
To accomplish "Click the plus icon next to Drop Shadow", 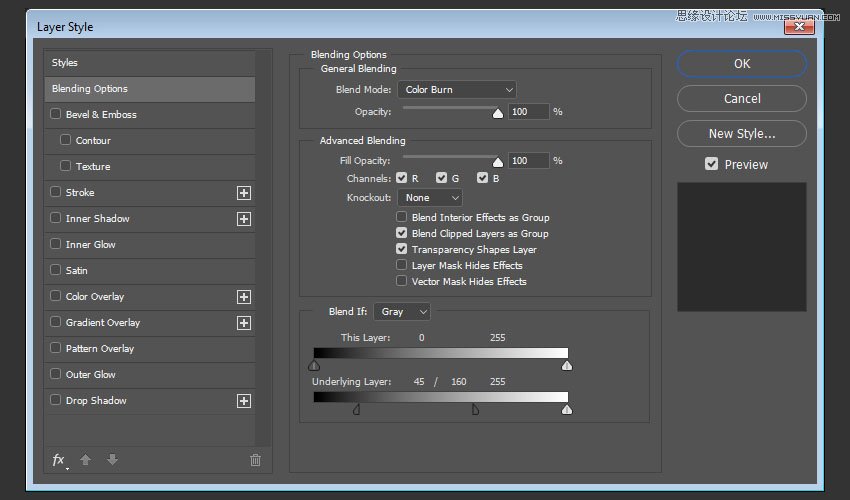I will coord(243,401).
